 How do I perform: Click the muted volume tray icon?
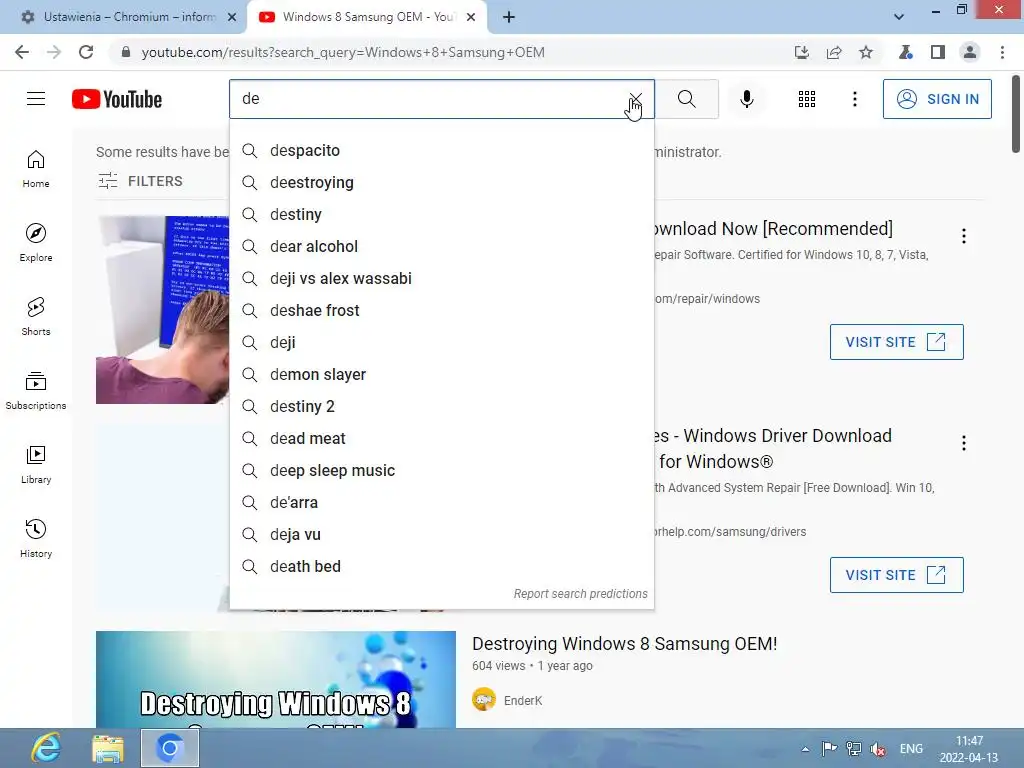tap(878, 749)
